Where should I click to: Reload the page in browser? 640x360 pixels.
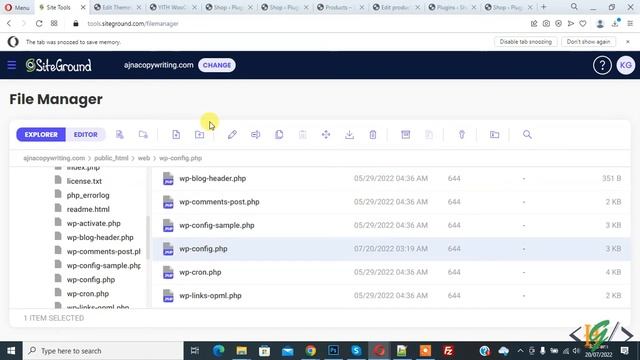(x=39, y=24)
